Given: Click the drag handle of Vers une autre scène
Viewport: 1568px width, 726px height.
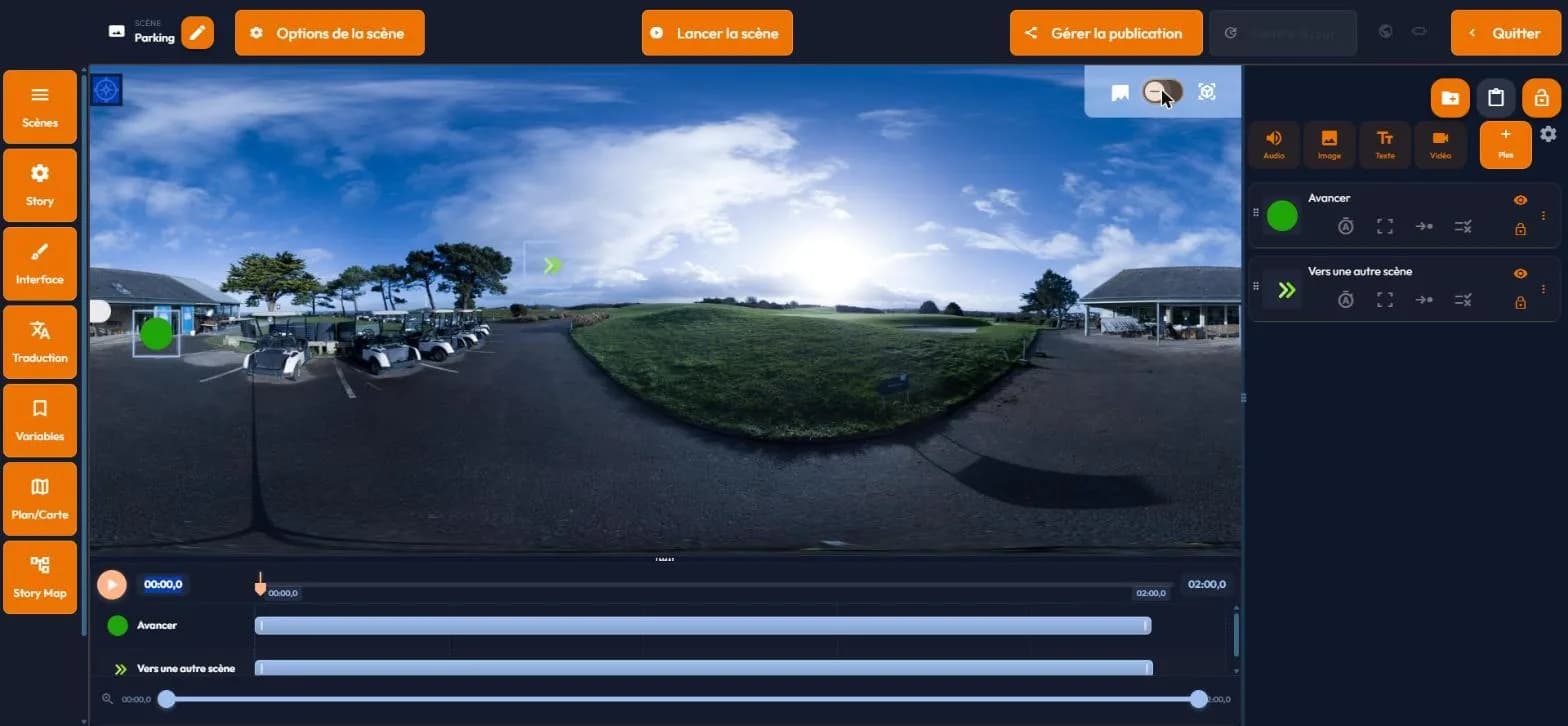Looking at the screenshot, I should (1256, 286).
